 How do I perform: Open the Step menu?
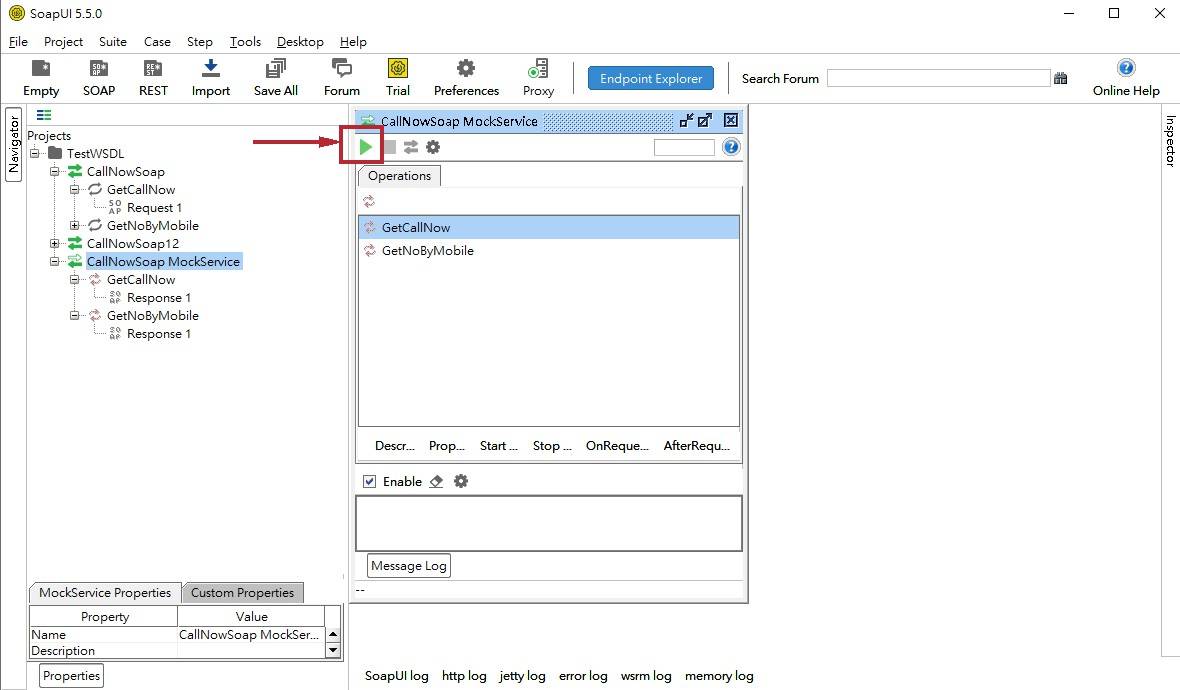pyautogui.click(x=199, y=41)
